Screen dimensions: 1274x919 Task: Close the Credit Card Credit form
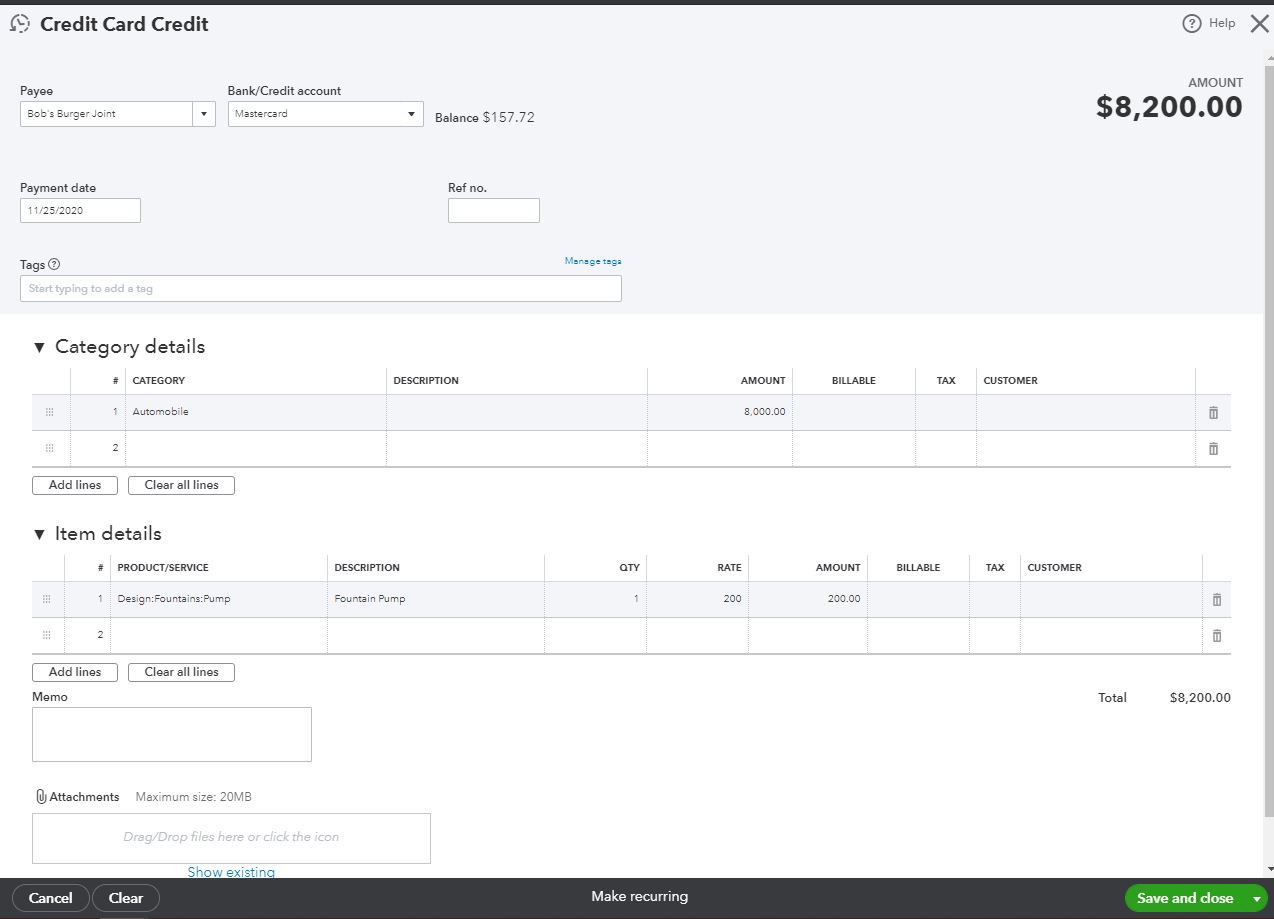[1259, 23]
